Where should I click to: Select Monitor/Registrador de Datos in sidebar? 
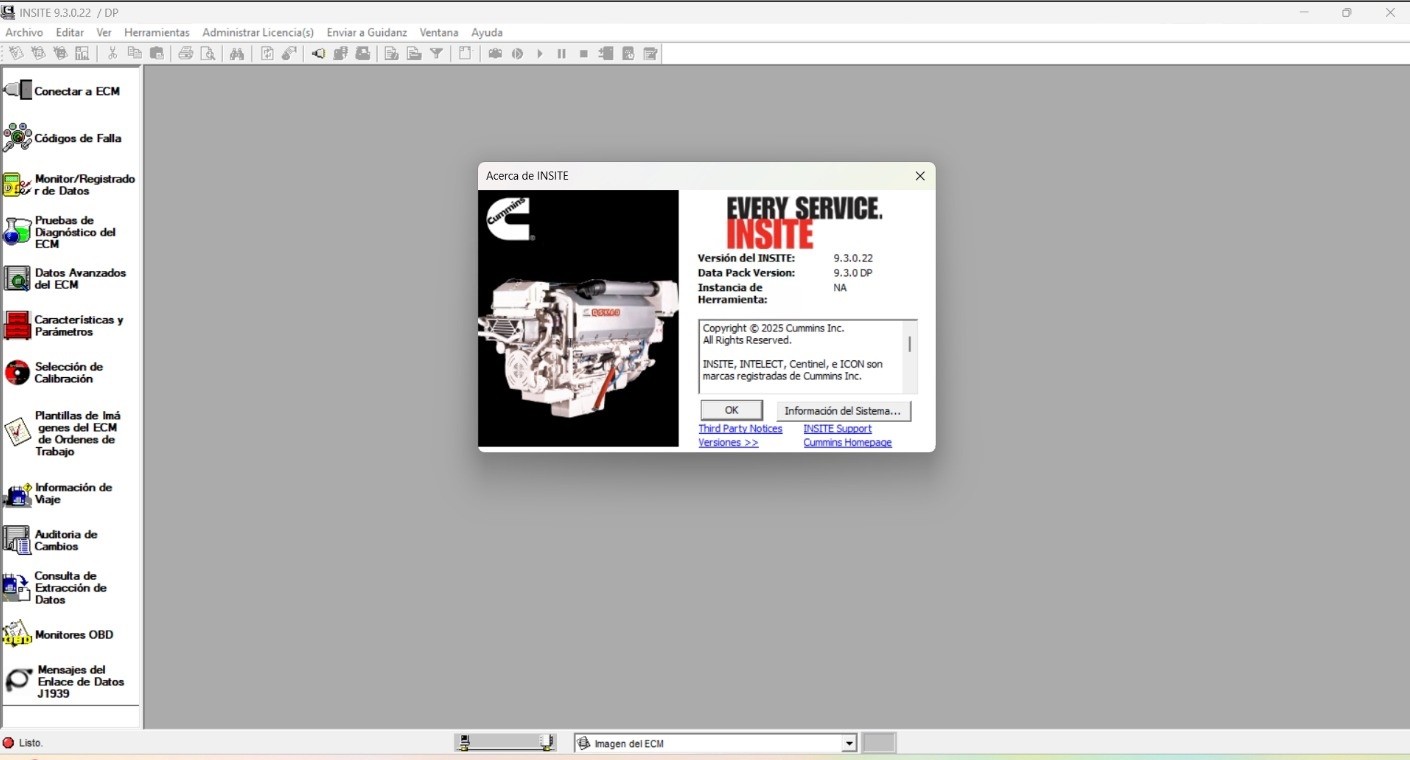pos(69,185)
